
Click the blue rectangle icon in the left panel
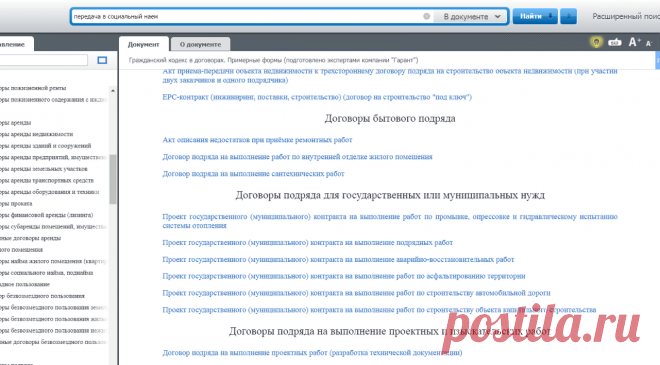click(102, 60)
